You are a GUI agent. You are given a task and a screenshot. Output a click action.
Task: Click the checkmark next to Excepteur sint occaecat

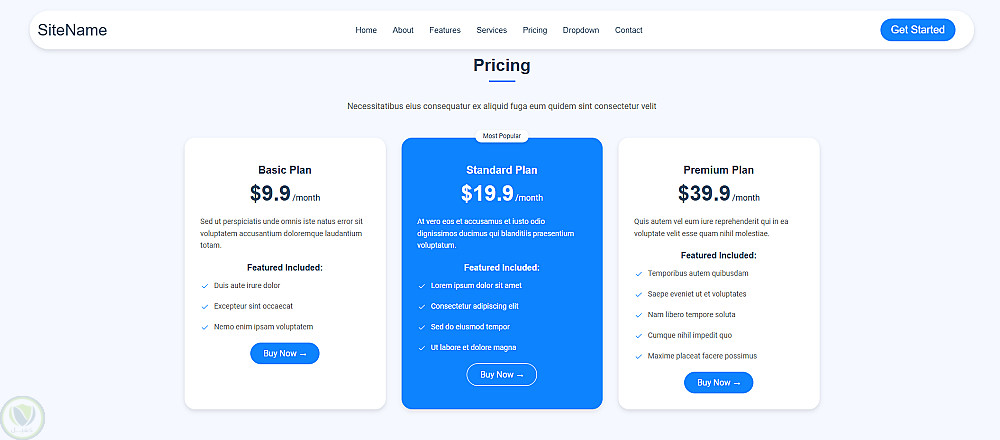[x=204, y=306]
